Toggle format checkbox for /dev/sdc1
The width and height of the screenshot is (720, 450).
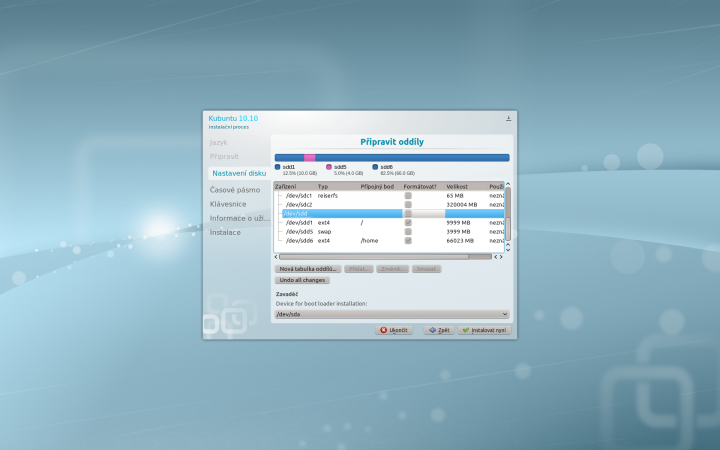pos(408,196)
